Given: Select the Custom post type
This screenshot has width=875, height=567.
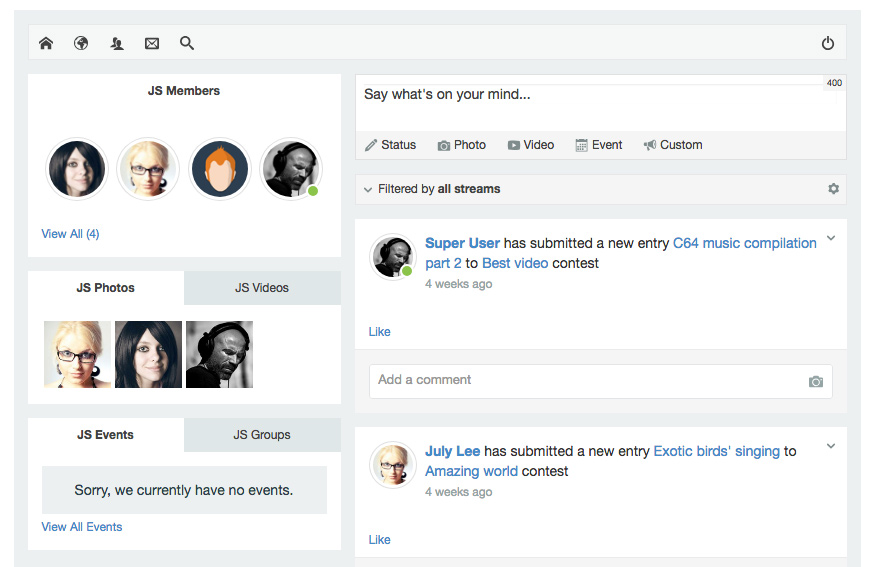Looking at the screenshot, I should tap(672, 145).
